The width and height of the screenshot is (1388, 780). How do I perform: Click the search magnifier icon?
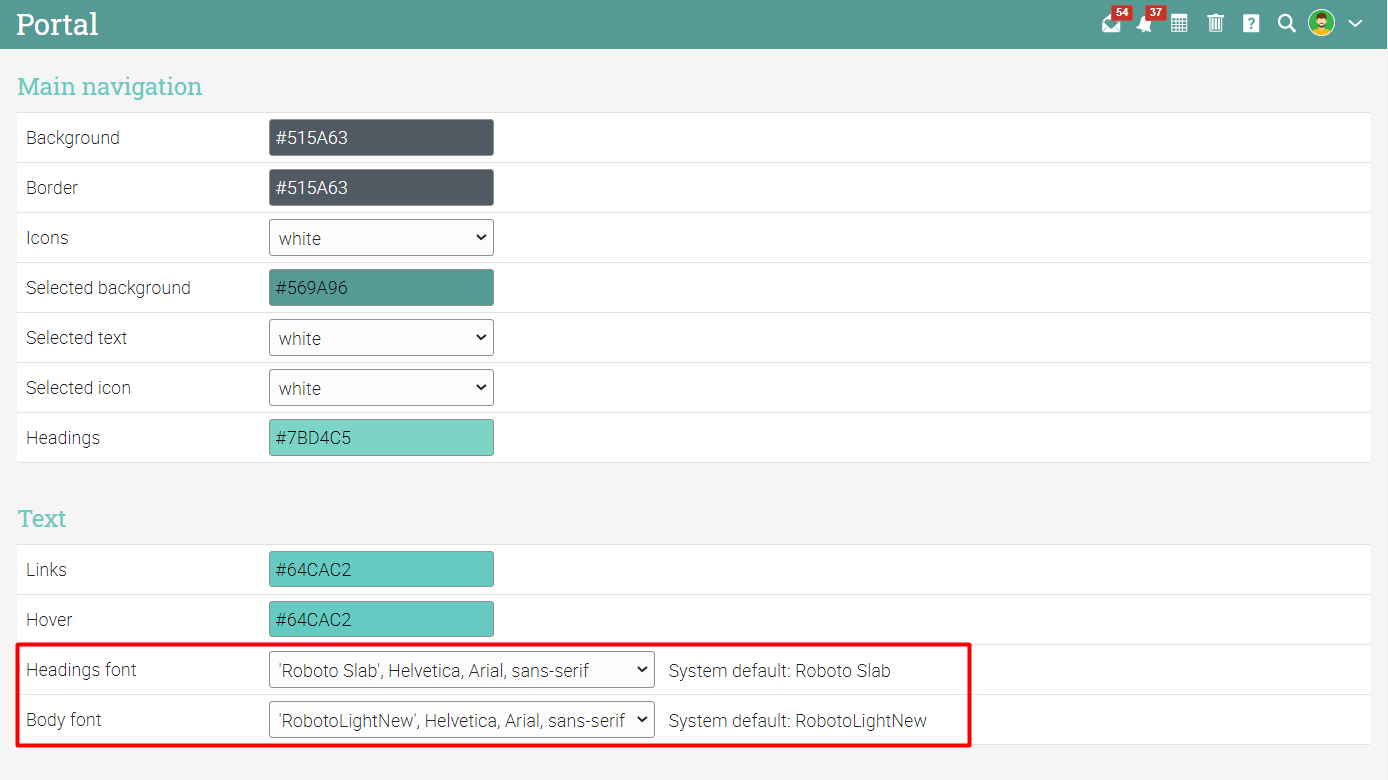click(1287, 23)
